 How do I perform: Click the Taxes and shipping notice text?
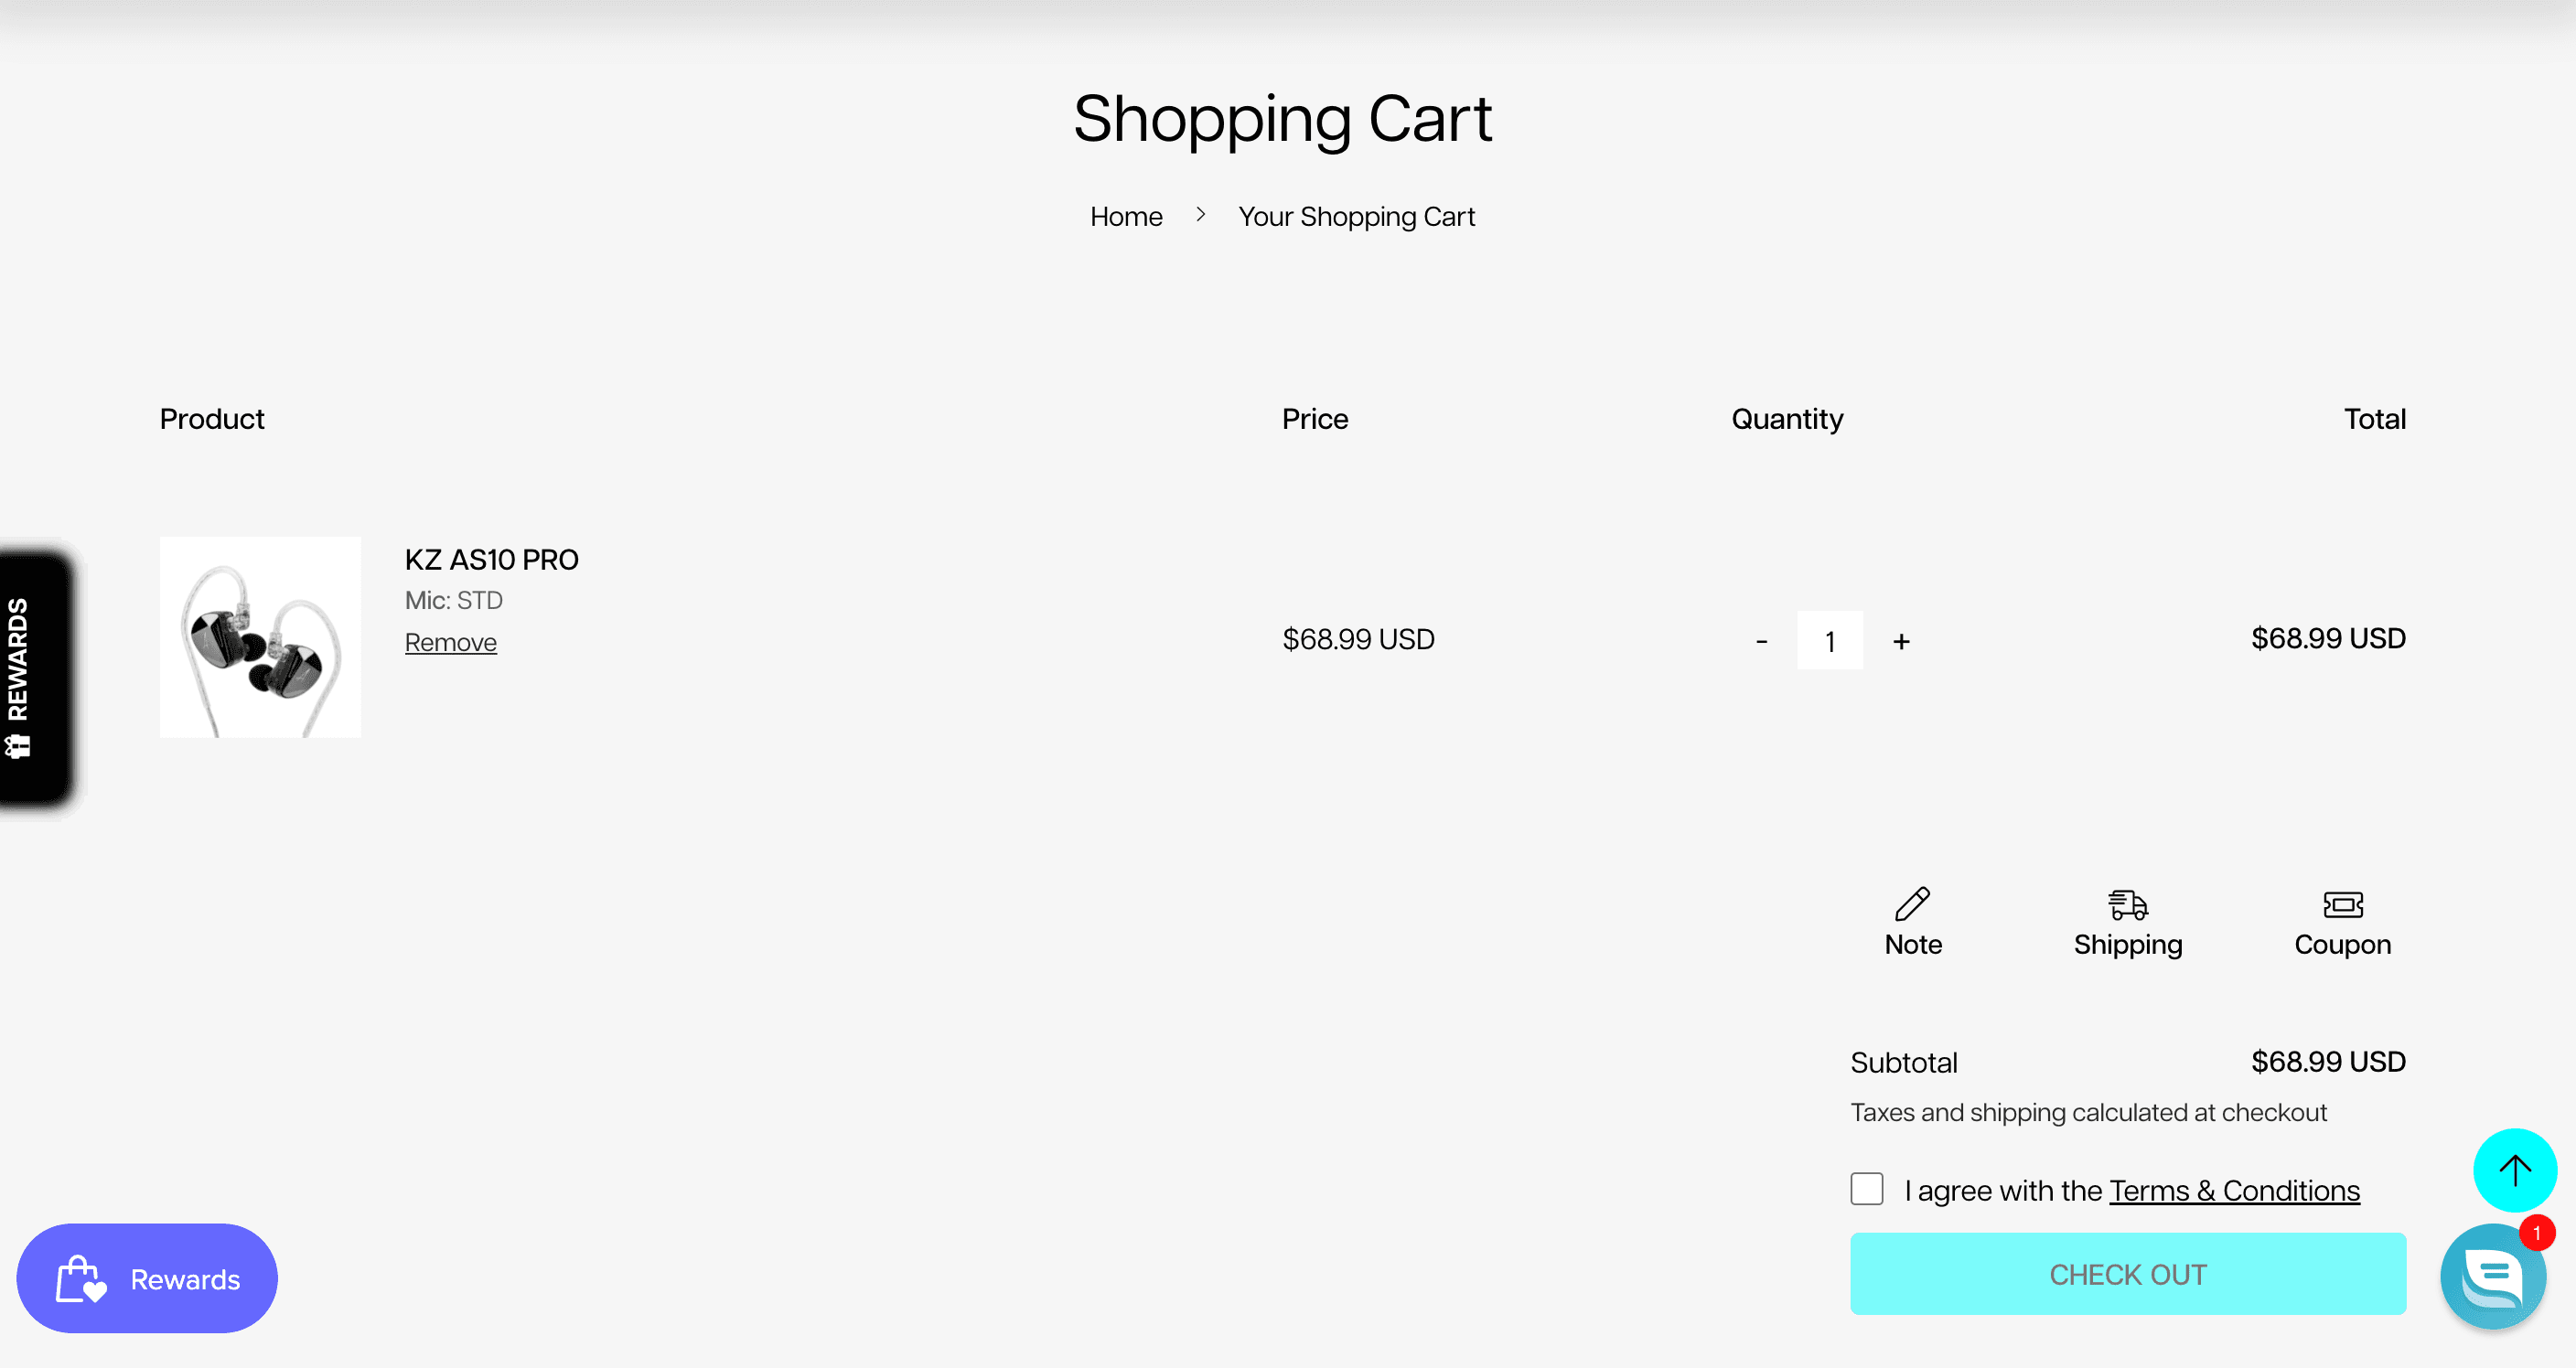tap(2088, 1112)
